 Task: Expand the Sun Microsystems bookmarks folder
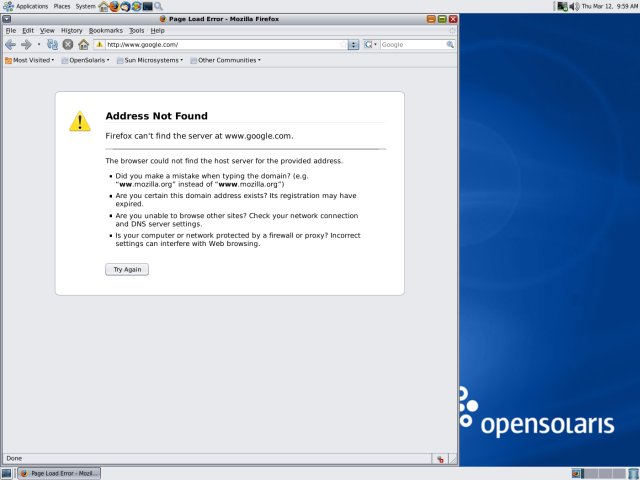(x=150, y=60)
